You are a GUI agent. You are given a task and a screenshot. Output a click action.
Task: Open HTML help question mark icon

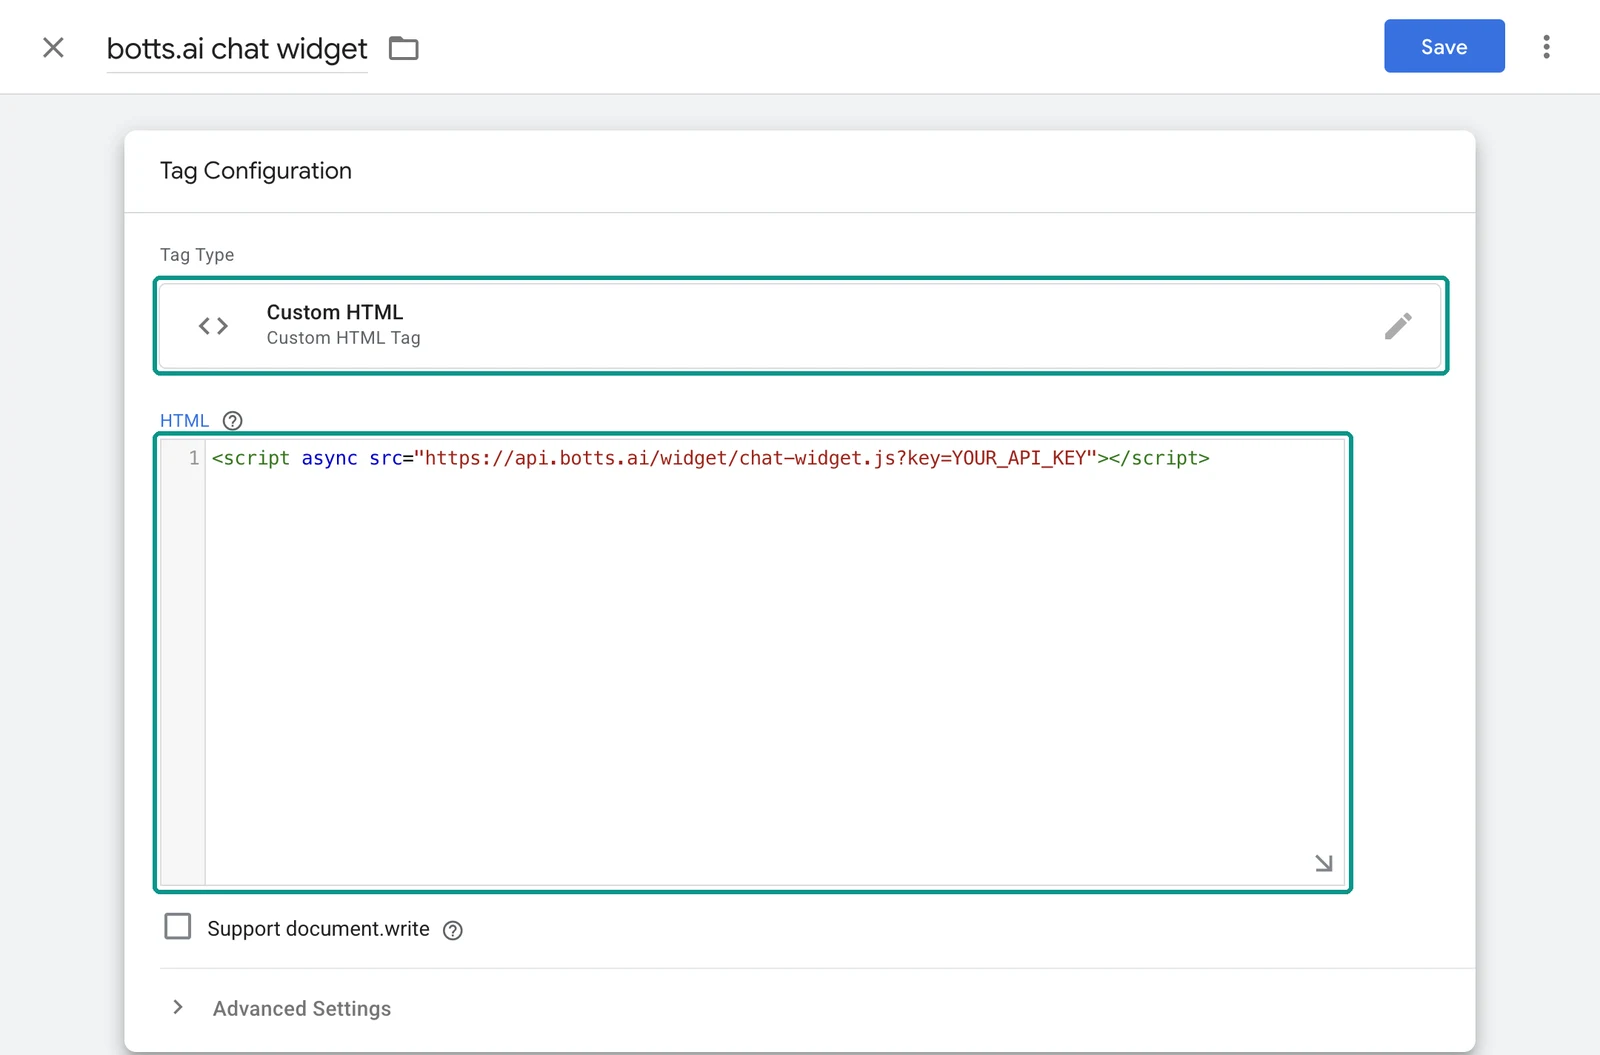[233, 421]
